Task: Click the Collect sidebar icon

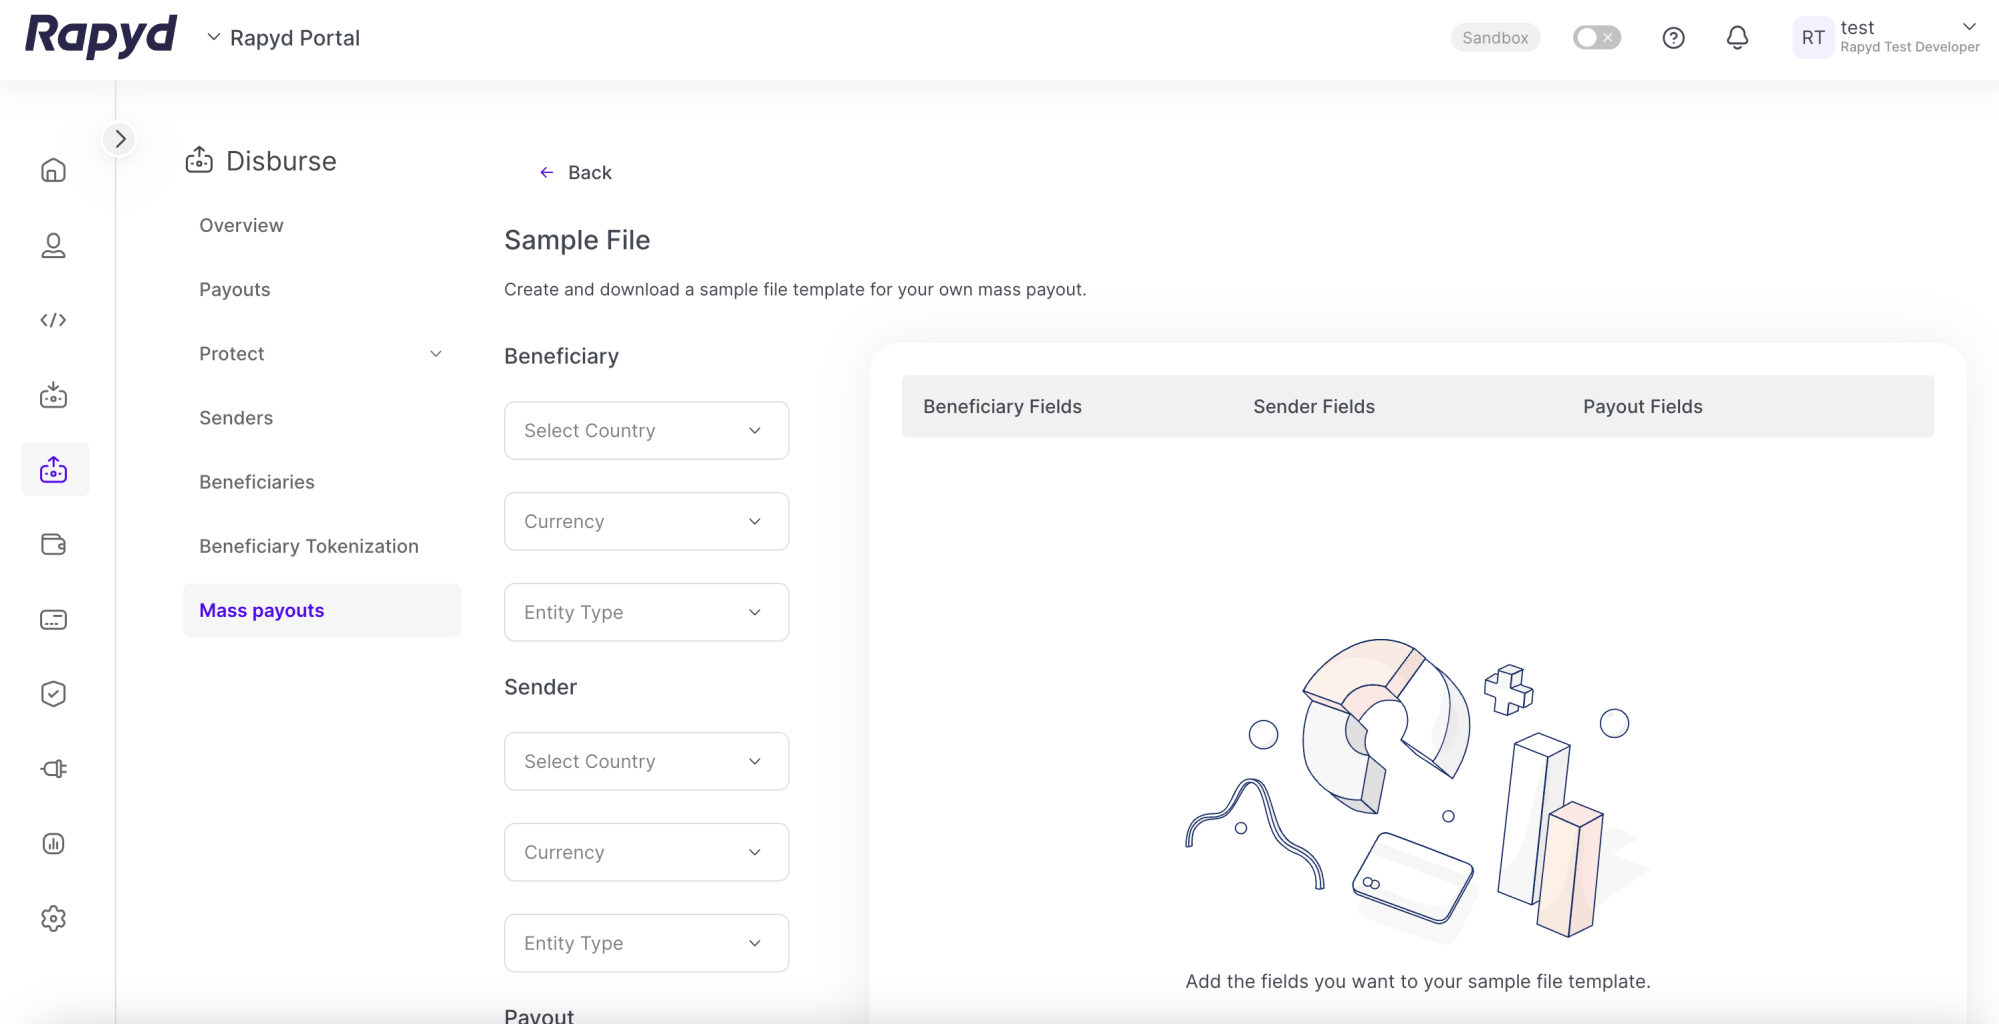Action: (x=53, y=396)
